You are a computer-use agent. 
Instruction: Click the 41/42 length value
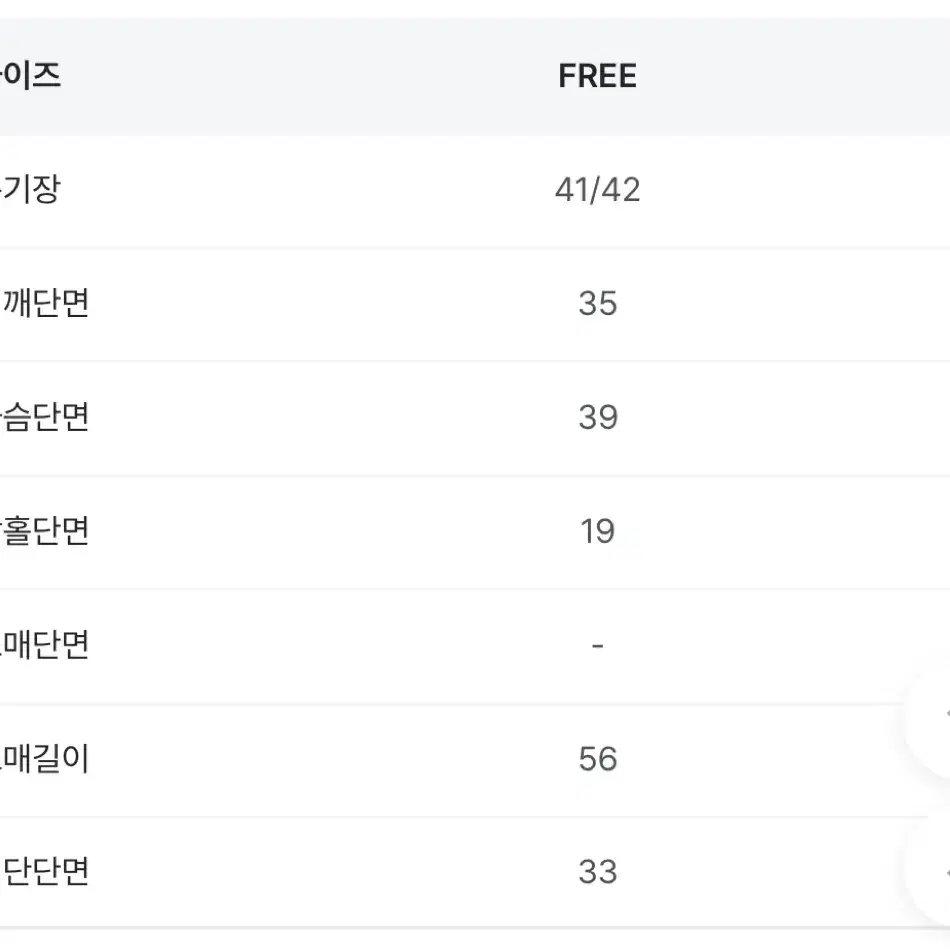click(x=597, y=190)
